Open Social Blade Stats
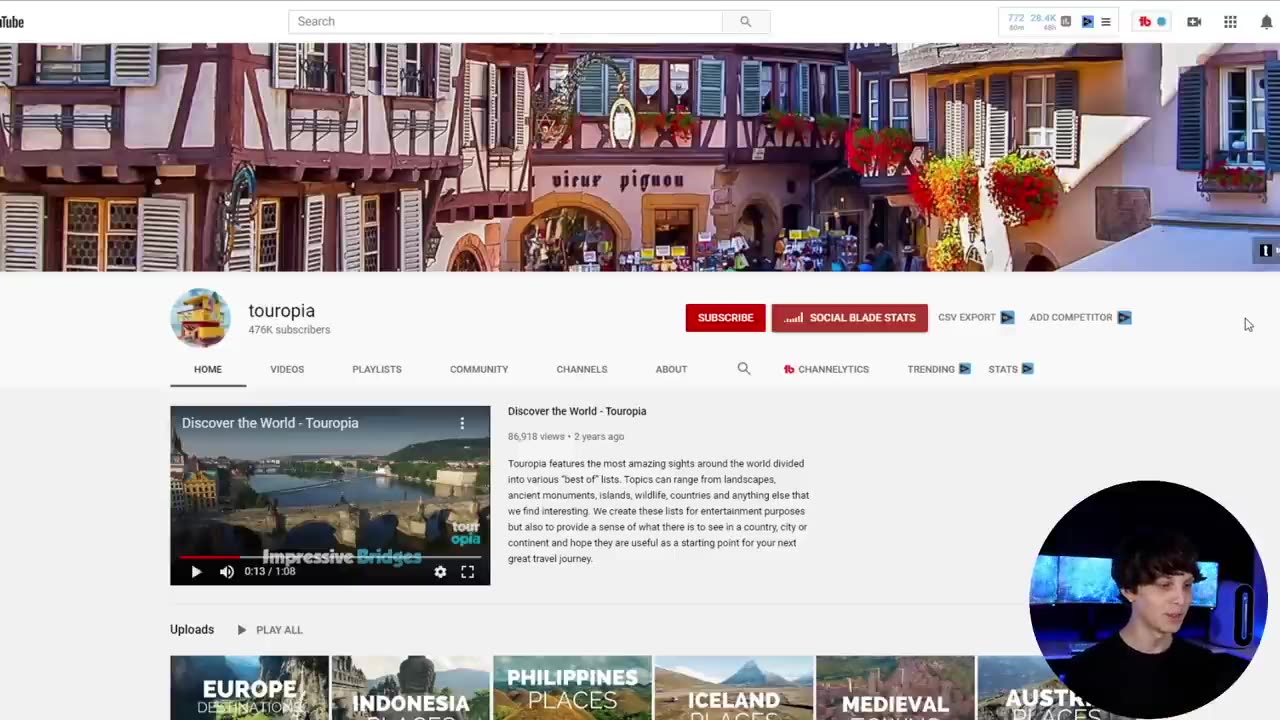The image size is (1280, 720). point(850,318)
